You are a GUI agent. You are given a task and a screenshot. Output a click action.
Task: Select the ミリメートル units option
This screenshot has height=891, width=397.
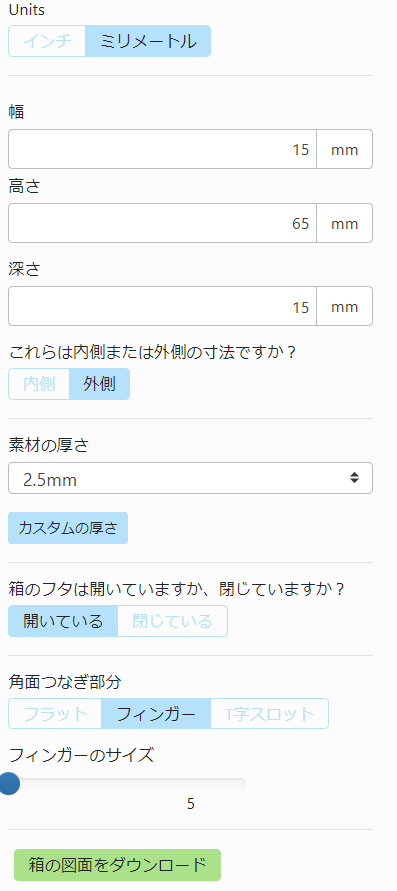(x=148, y=41)
